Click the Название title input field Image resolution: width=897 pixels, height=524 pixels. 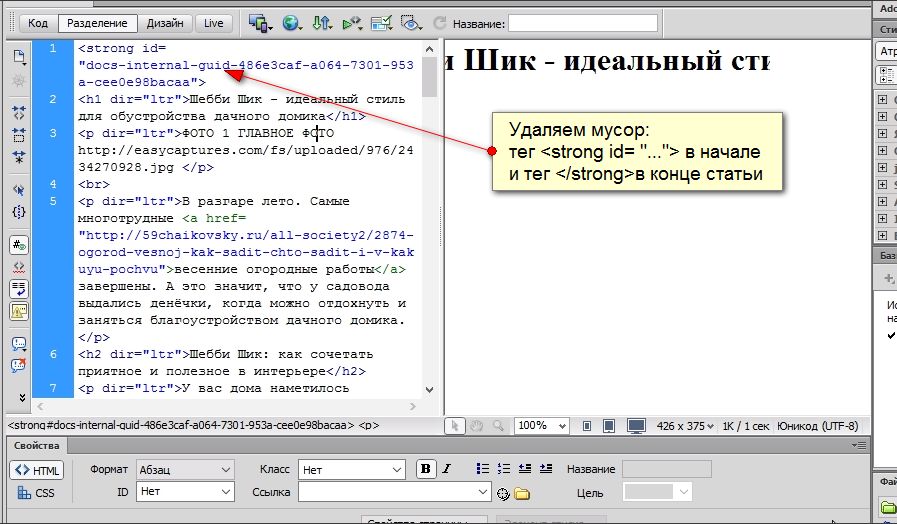(x=583, y=23)
